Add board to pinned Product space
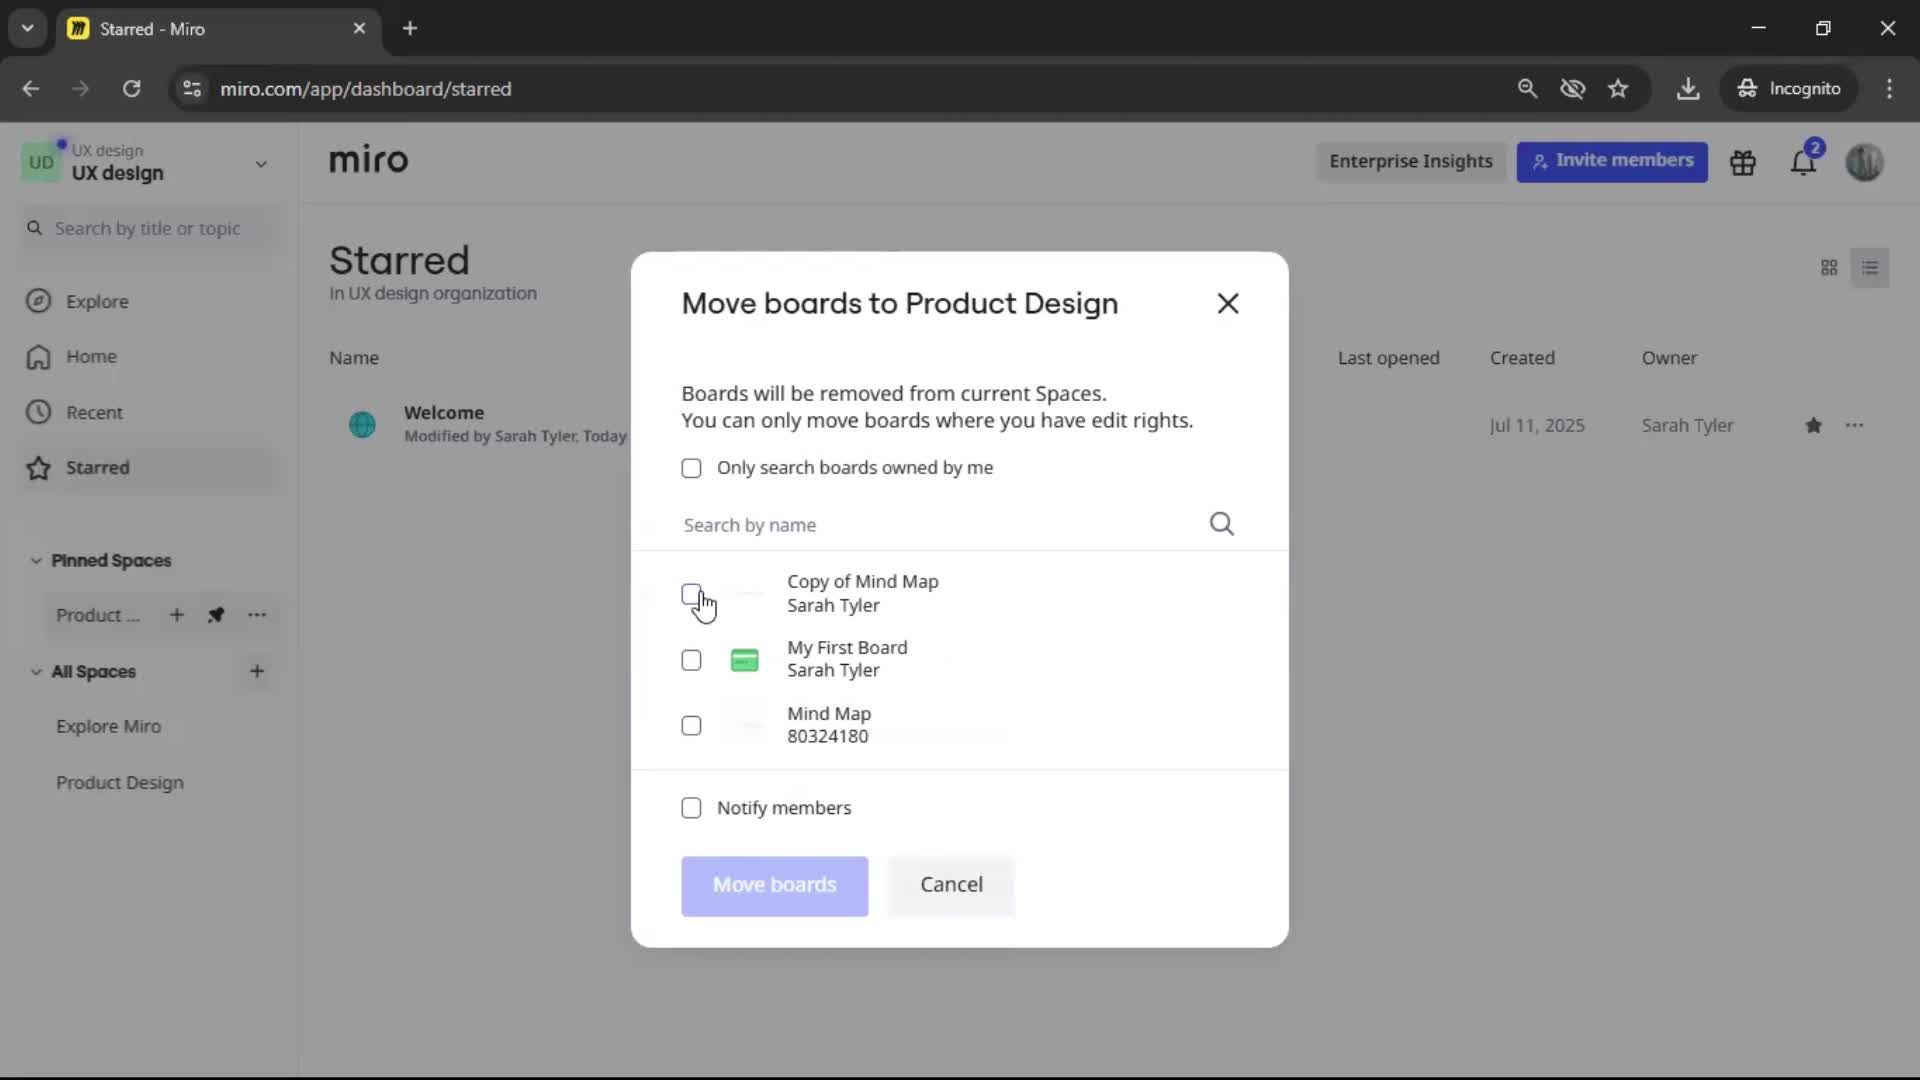The width and height of the screenshot is (1920, 1080). click(177, 616)
